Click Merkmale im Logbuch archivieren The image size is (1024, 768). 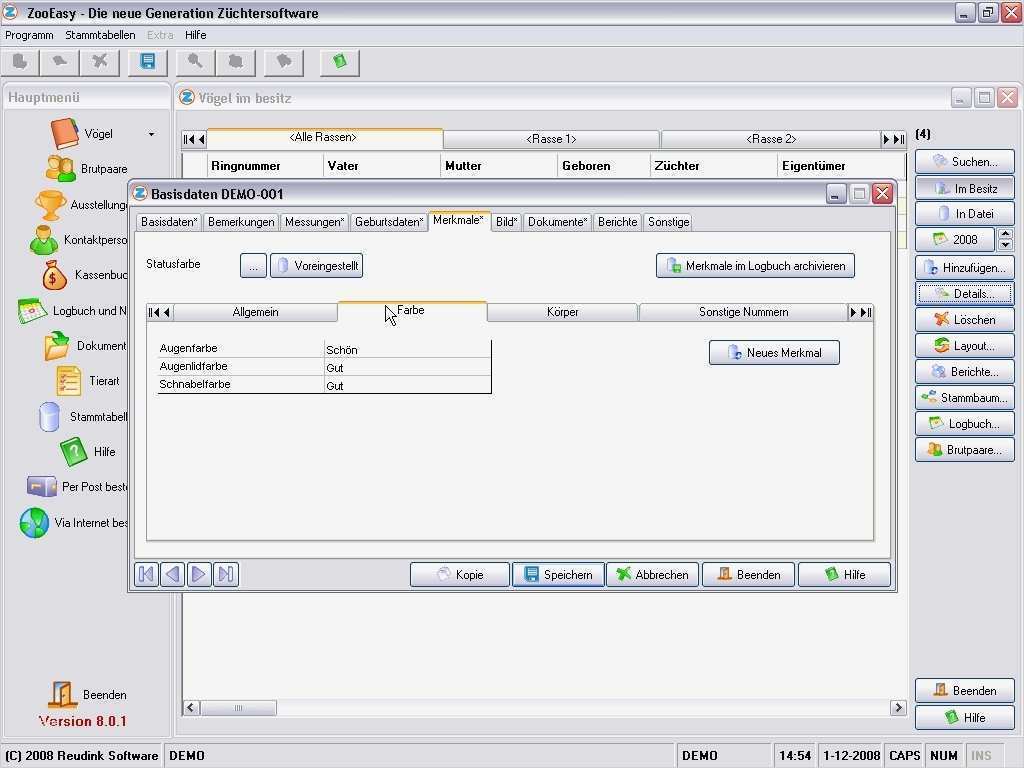click(x=756, y=266)
